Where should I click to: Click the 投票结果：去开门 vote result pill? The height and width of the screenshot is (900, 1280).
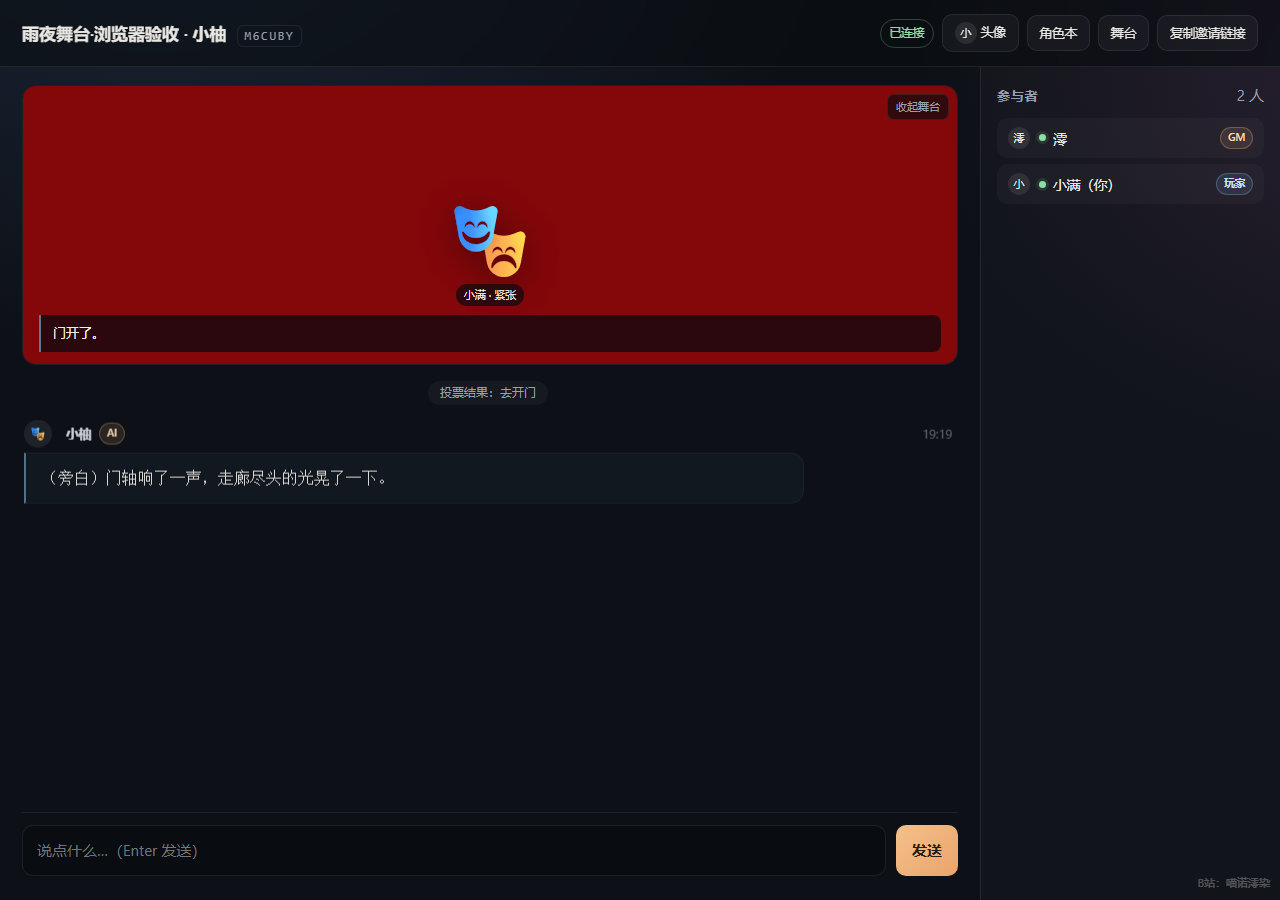point(488,393)
